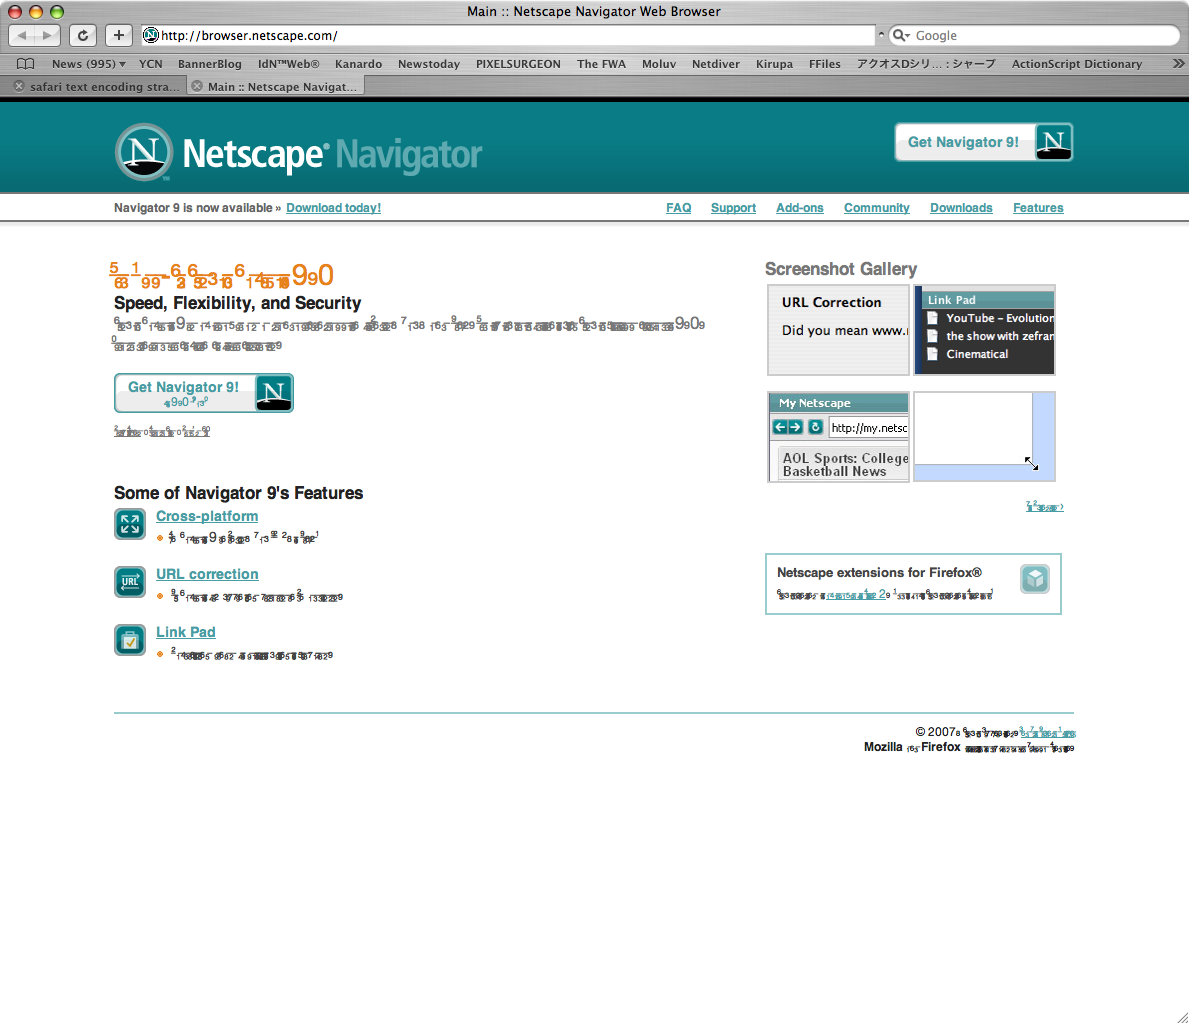Screen dimensions: 1189x1024
Task: Click the Netscape favicon in address bar
Action: point(151,35)
